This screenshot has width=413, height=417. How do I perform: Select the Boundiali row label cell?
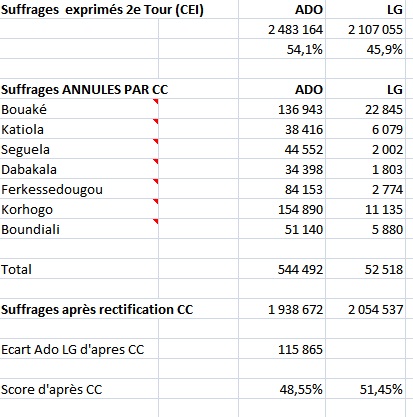click(79, 229)
